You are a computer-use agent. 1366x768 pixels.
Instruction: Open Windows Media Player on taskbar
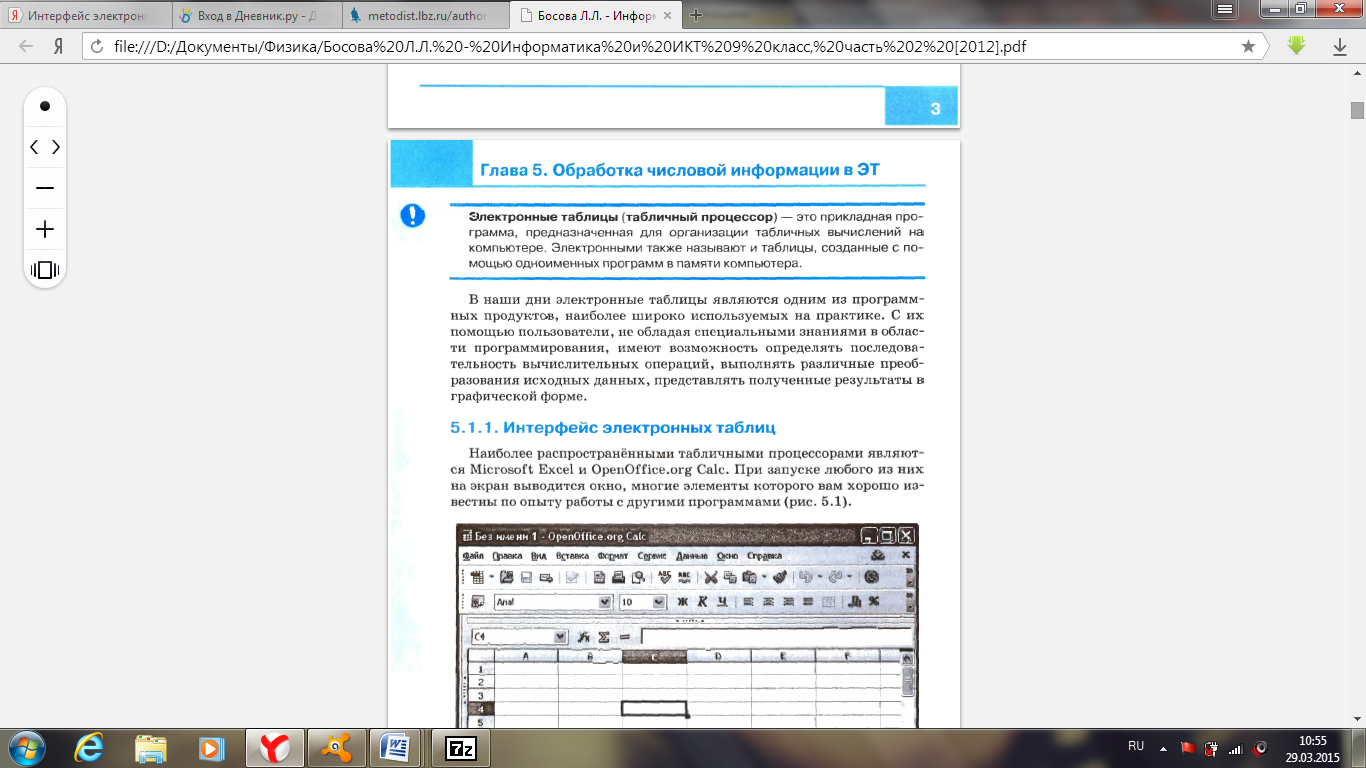point(210,747)
